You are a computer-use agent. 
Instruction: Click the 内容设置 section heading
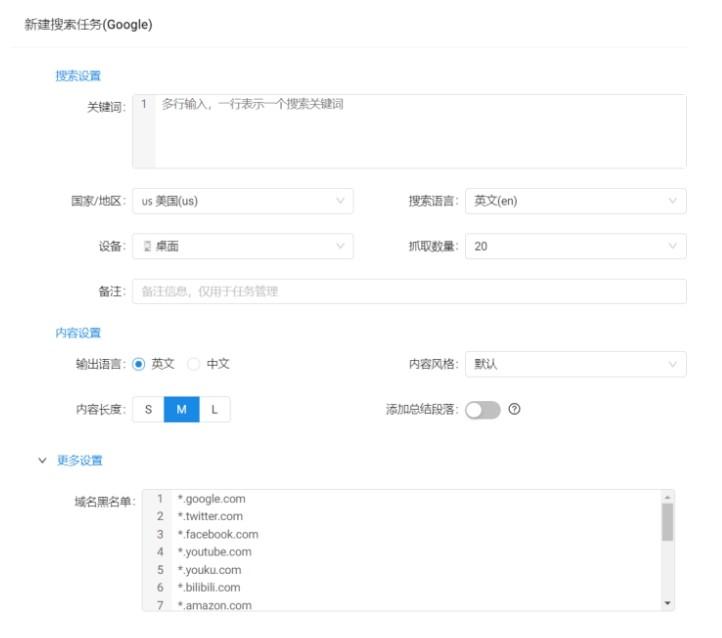(x=78, y=333)
